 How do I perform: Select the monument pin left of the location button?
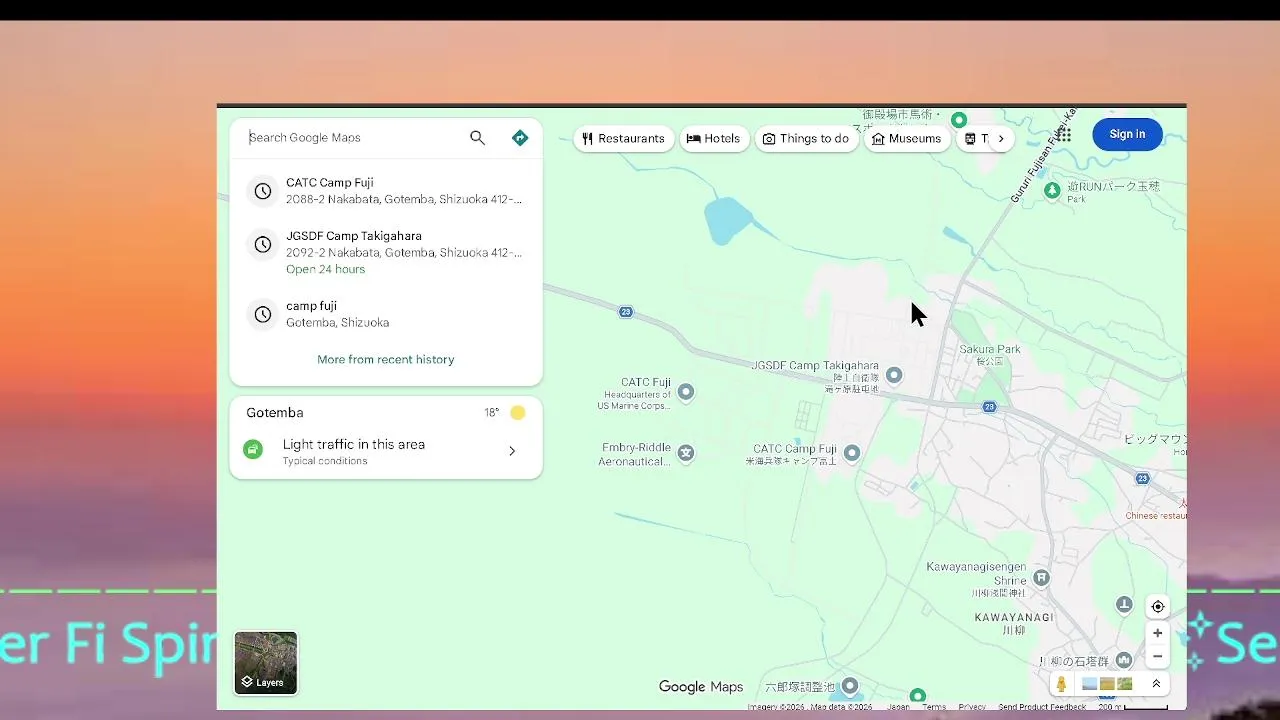1124,604
